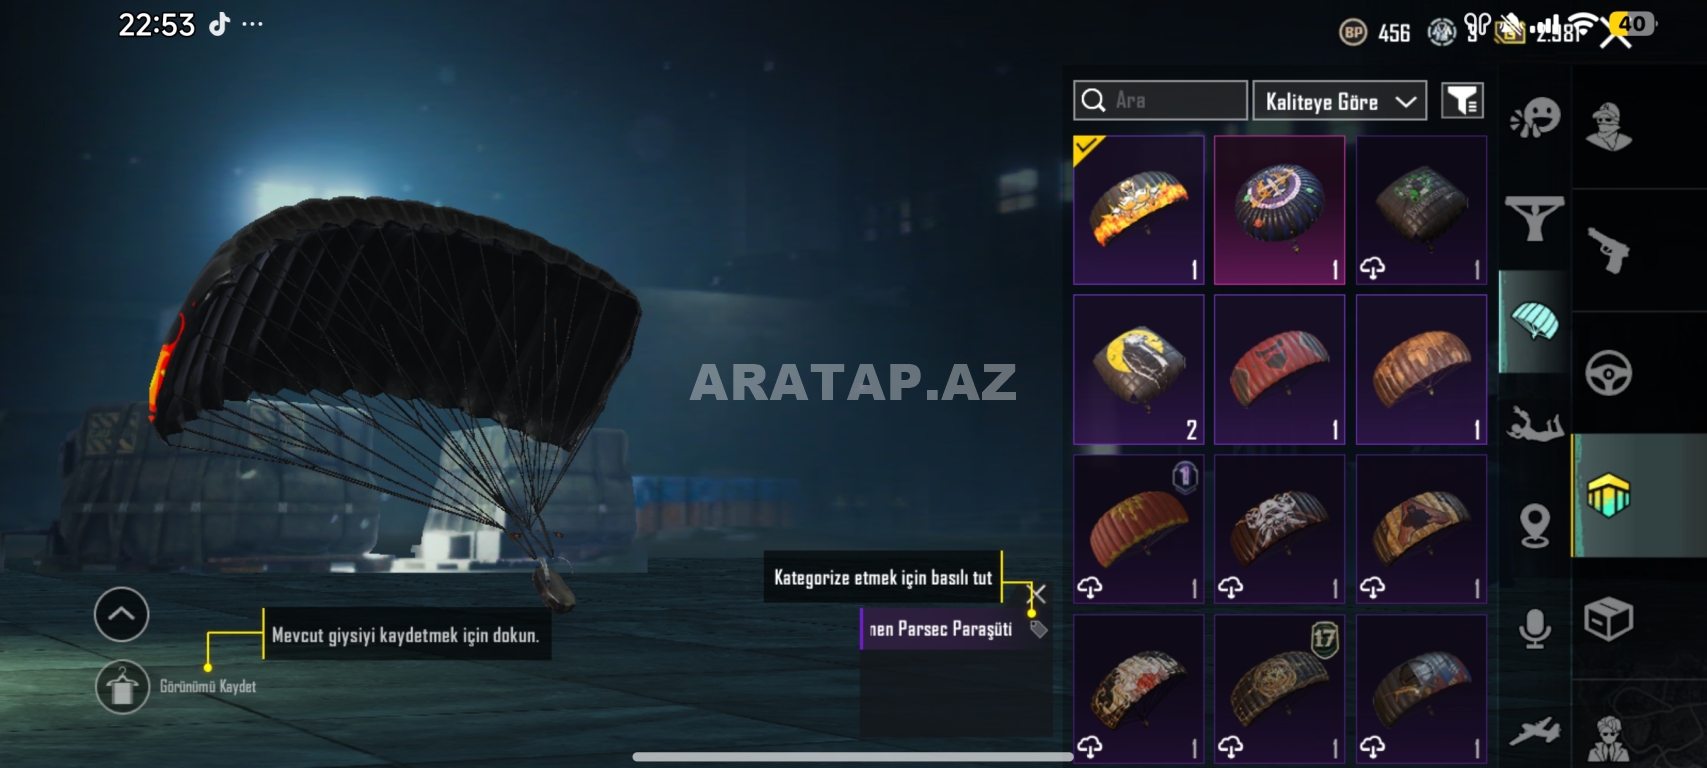Click the map pin marker category
Image resolution: width=1707 pixels, height=768 pixels.
coord(1535,526)
